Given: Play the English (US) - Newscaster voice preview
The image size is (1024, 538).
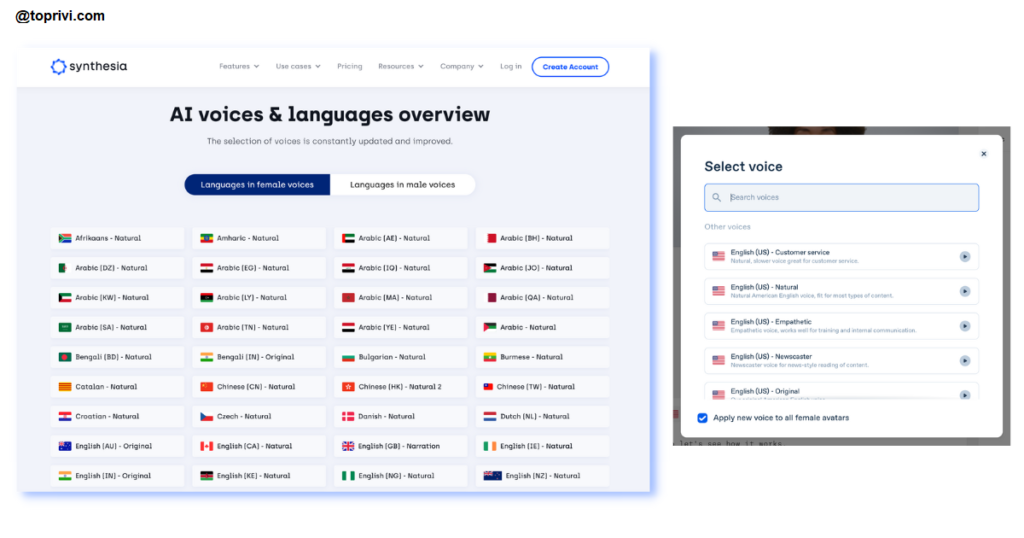Looking at the screenshot, I should 965,360.
